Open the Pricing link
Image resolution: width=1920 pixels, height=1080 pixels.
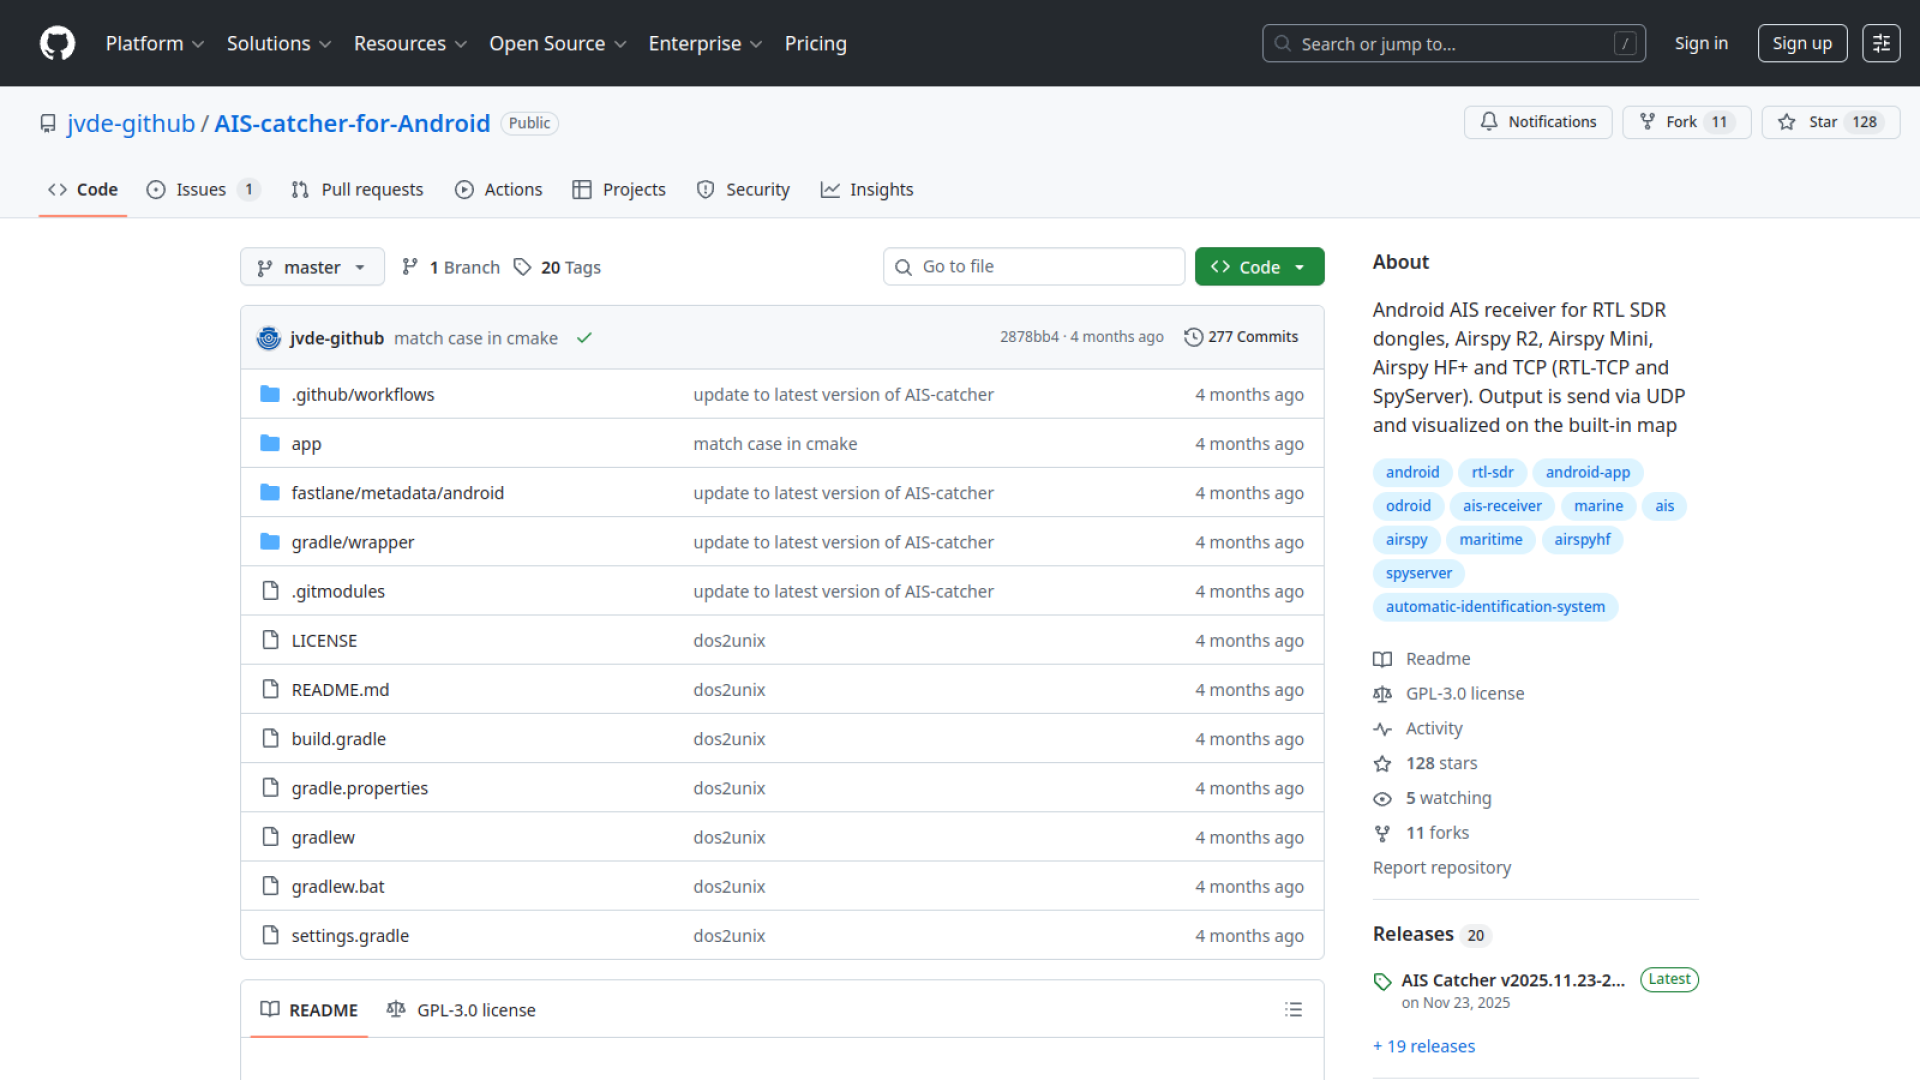[x=815, y=43]
